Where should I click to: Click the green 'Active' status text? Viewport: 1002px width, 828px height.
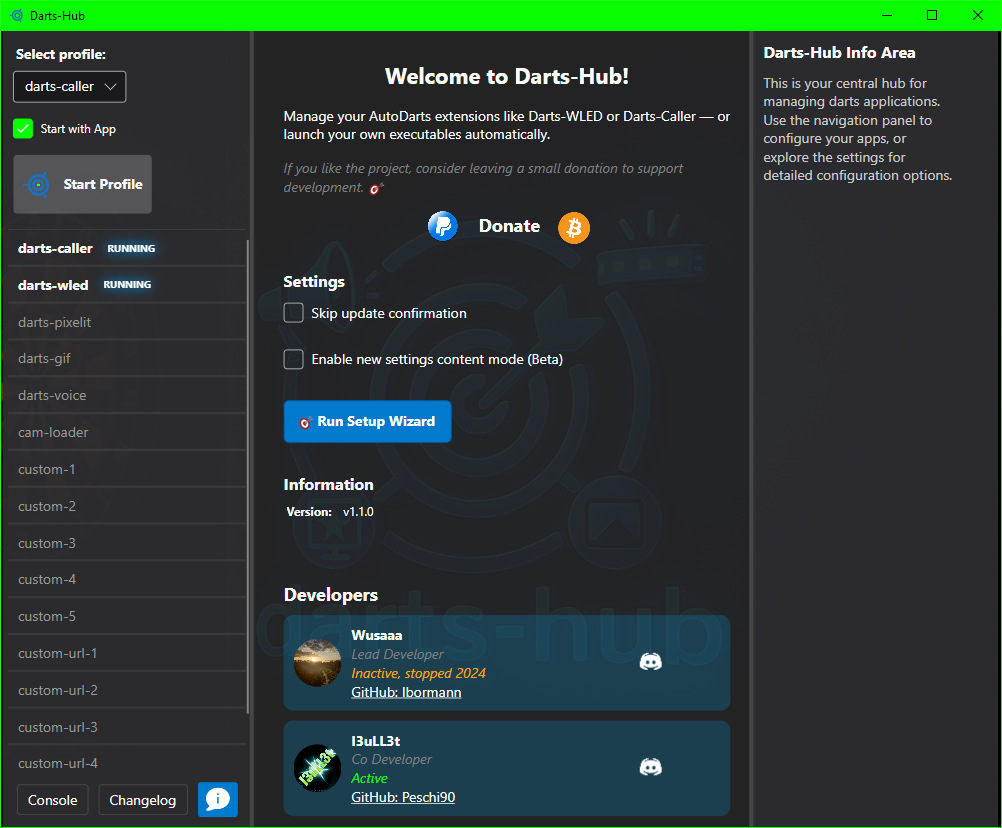[x=369, y=778]
